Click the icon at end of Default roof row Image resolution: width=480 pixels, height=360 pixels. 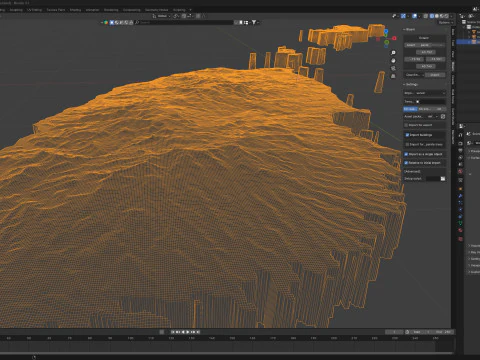[x=443, y=179]
